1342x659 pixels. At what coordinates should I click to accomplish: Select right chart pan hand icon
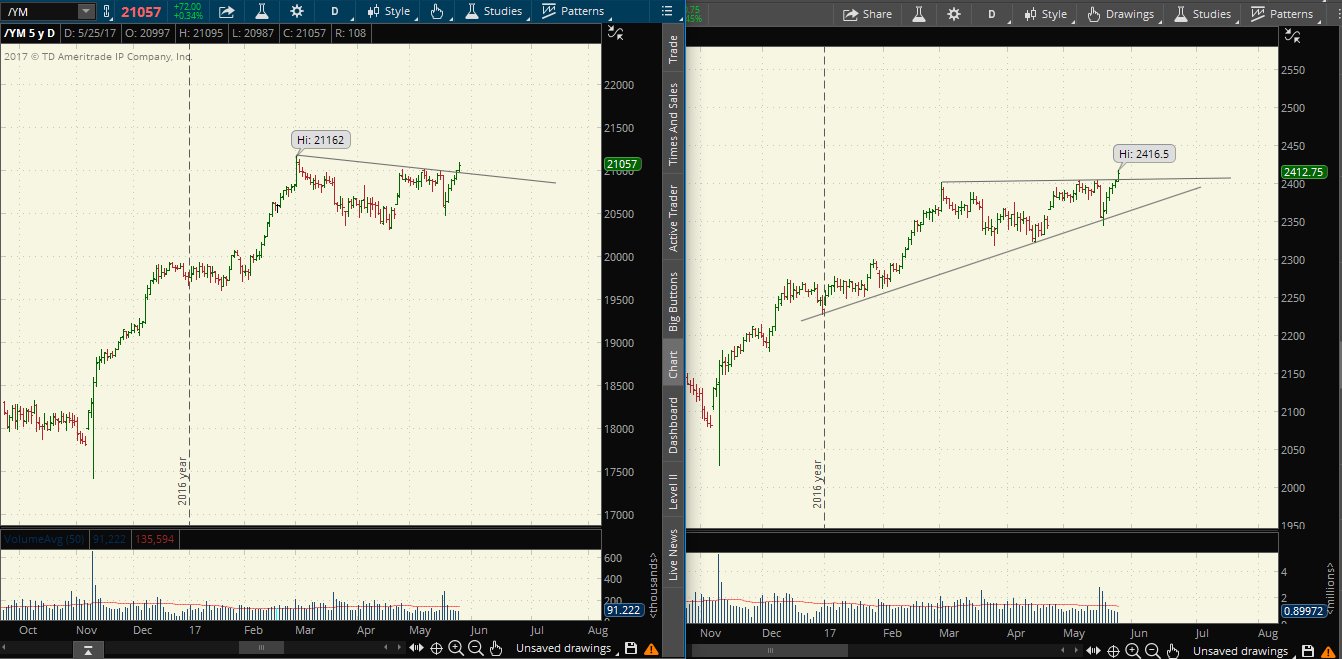point(1173,651)
